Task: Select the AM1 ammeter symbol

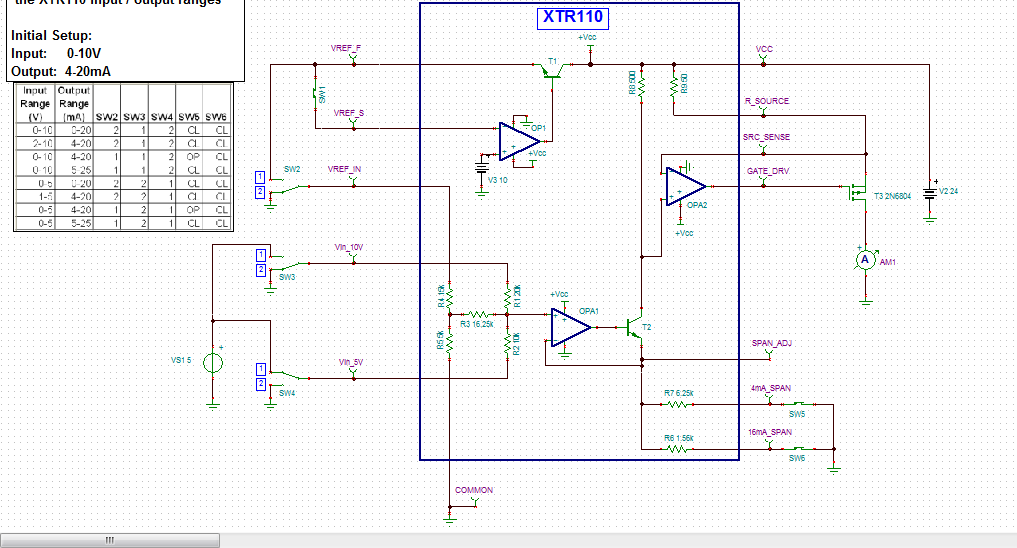Action: (x=865, y=260)
